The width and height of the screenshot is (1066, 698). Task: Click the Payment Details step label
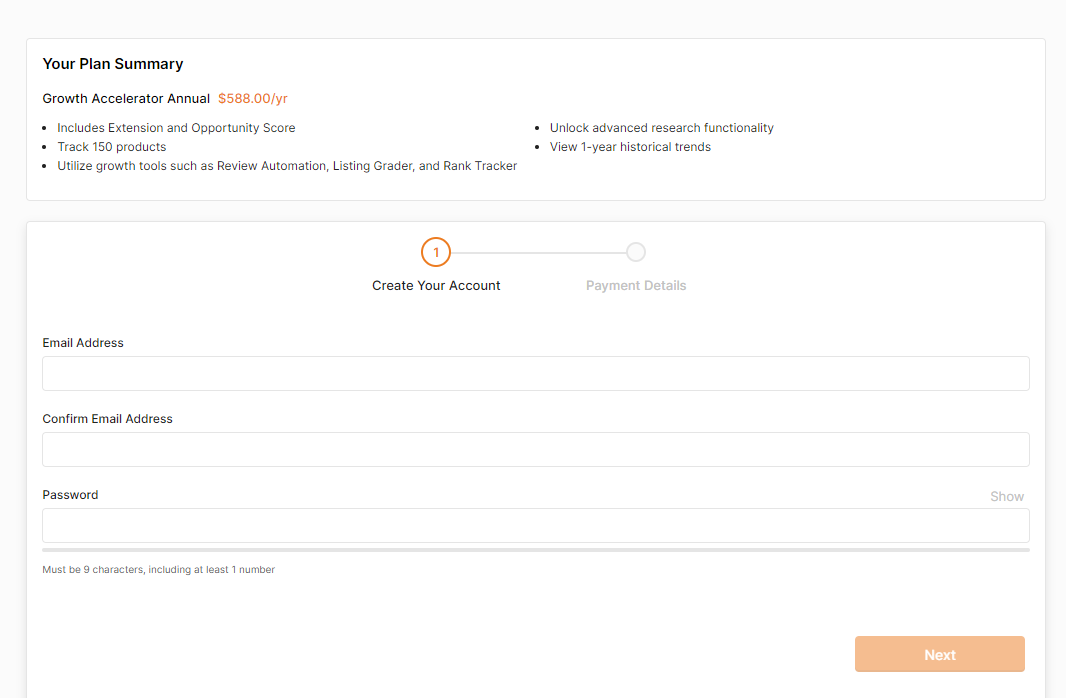tap(636, 285)
